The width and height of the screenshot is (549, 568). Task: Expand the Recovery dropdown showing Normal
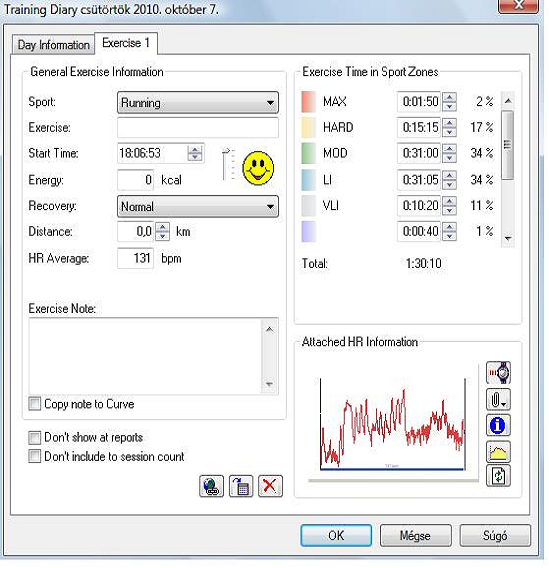click(x=198, y=206)
